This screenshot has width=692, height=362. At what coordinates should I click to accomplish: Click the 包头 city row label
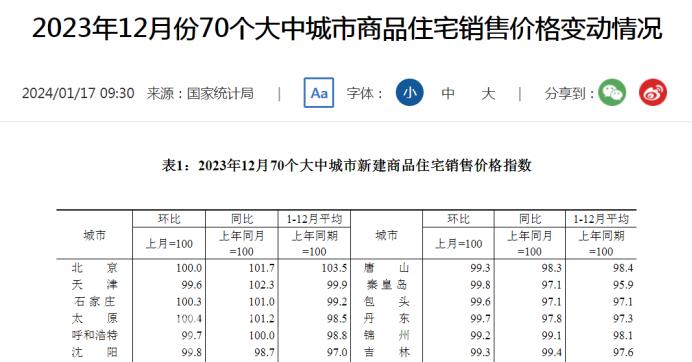(x=387, y=302)
